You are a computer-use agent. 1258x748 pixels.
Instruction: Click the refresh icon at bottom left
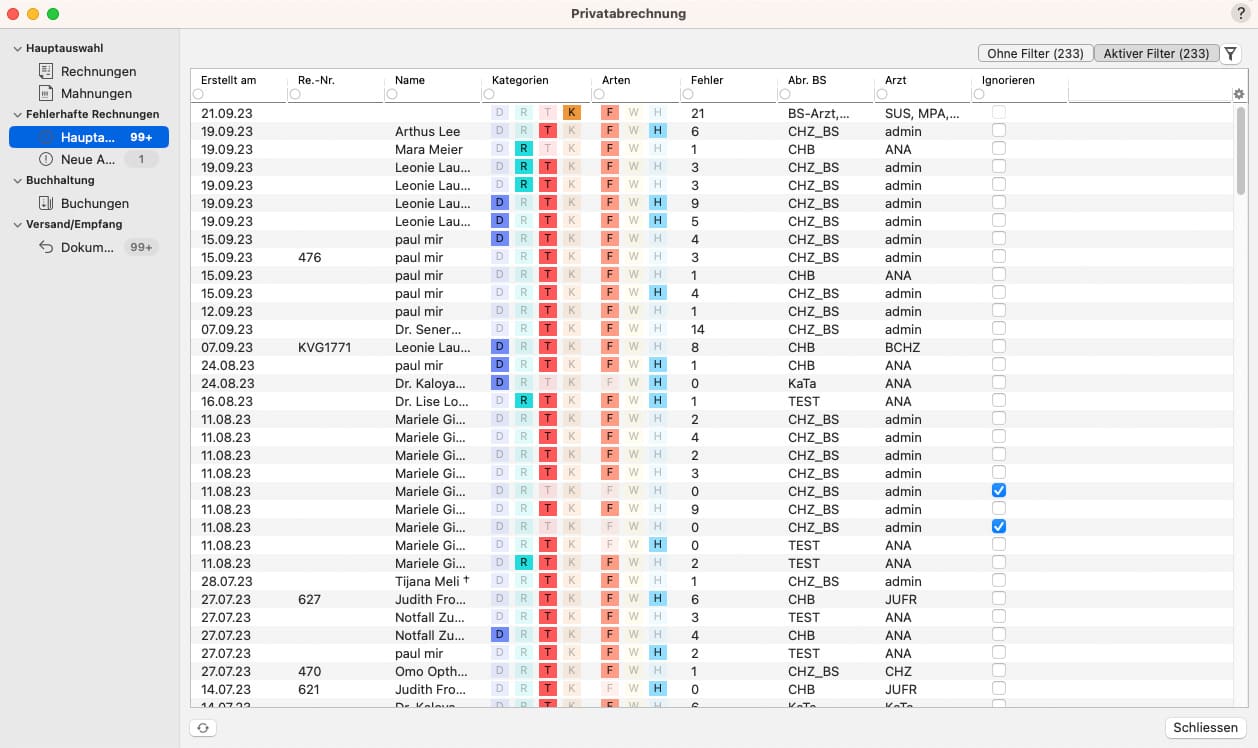pyautogui.click(x=203, y=728)
